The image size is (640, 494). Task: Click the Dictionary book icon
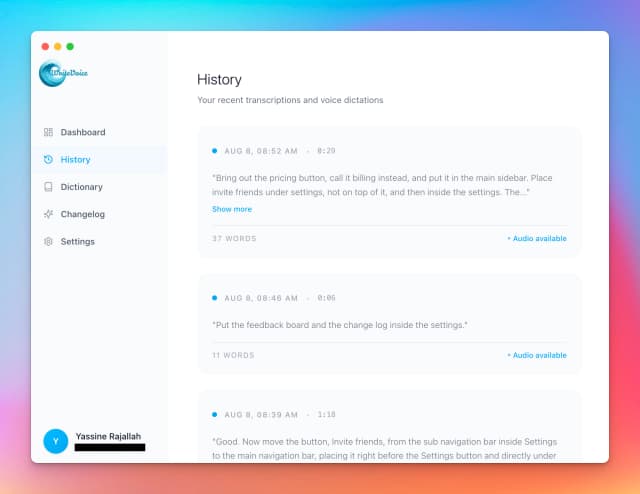pyautogui.click(x=48, y=187)
